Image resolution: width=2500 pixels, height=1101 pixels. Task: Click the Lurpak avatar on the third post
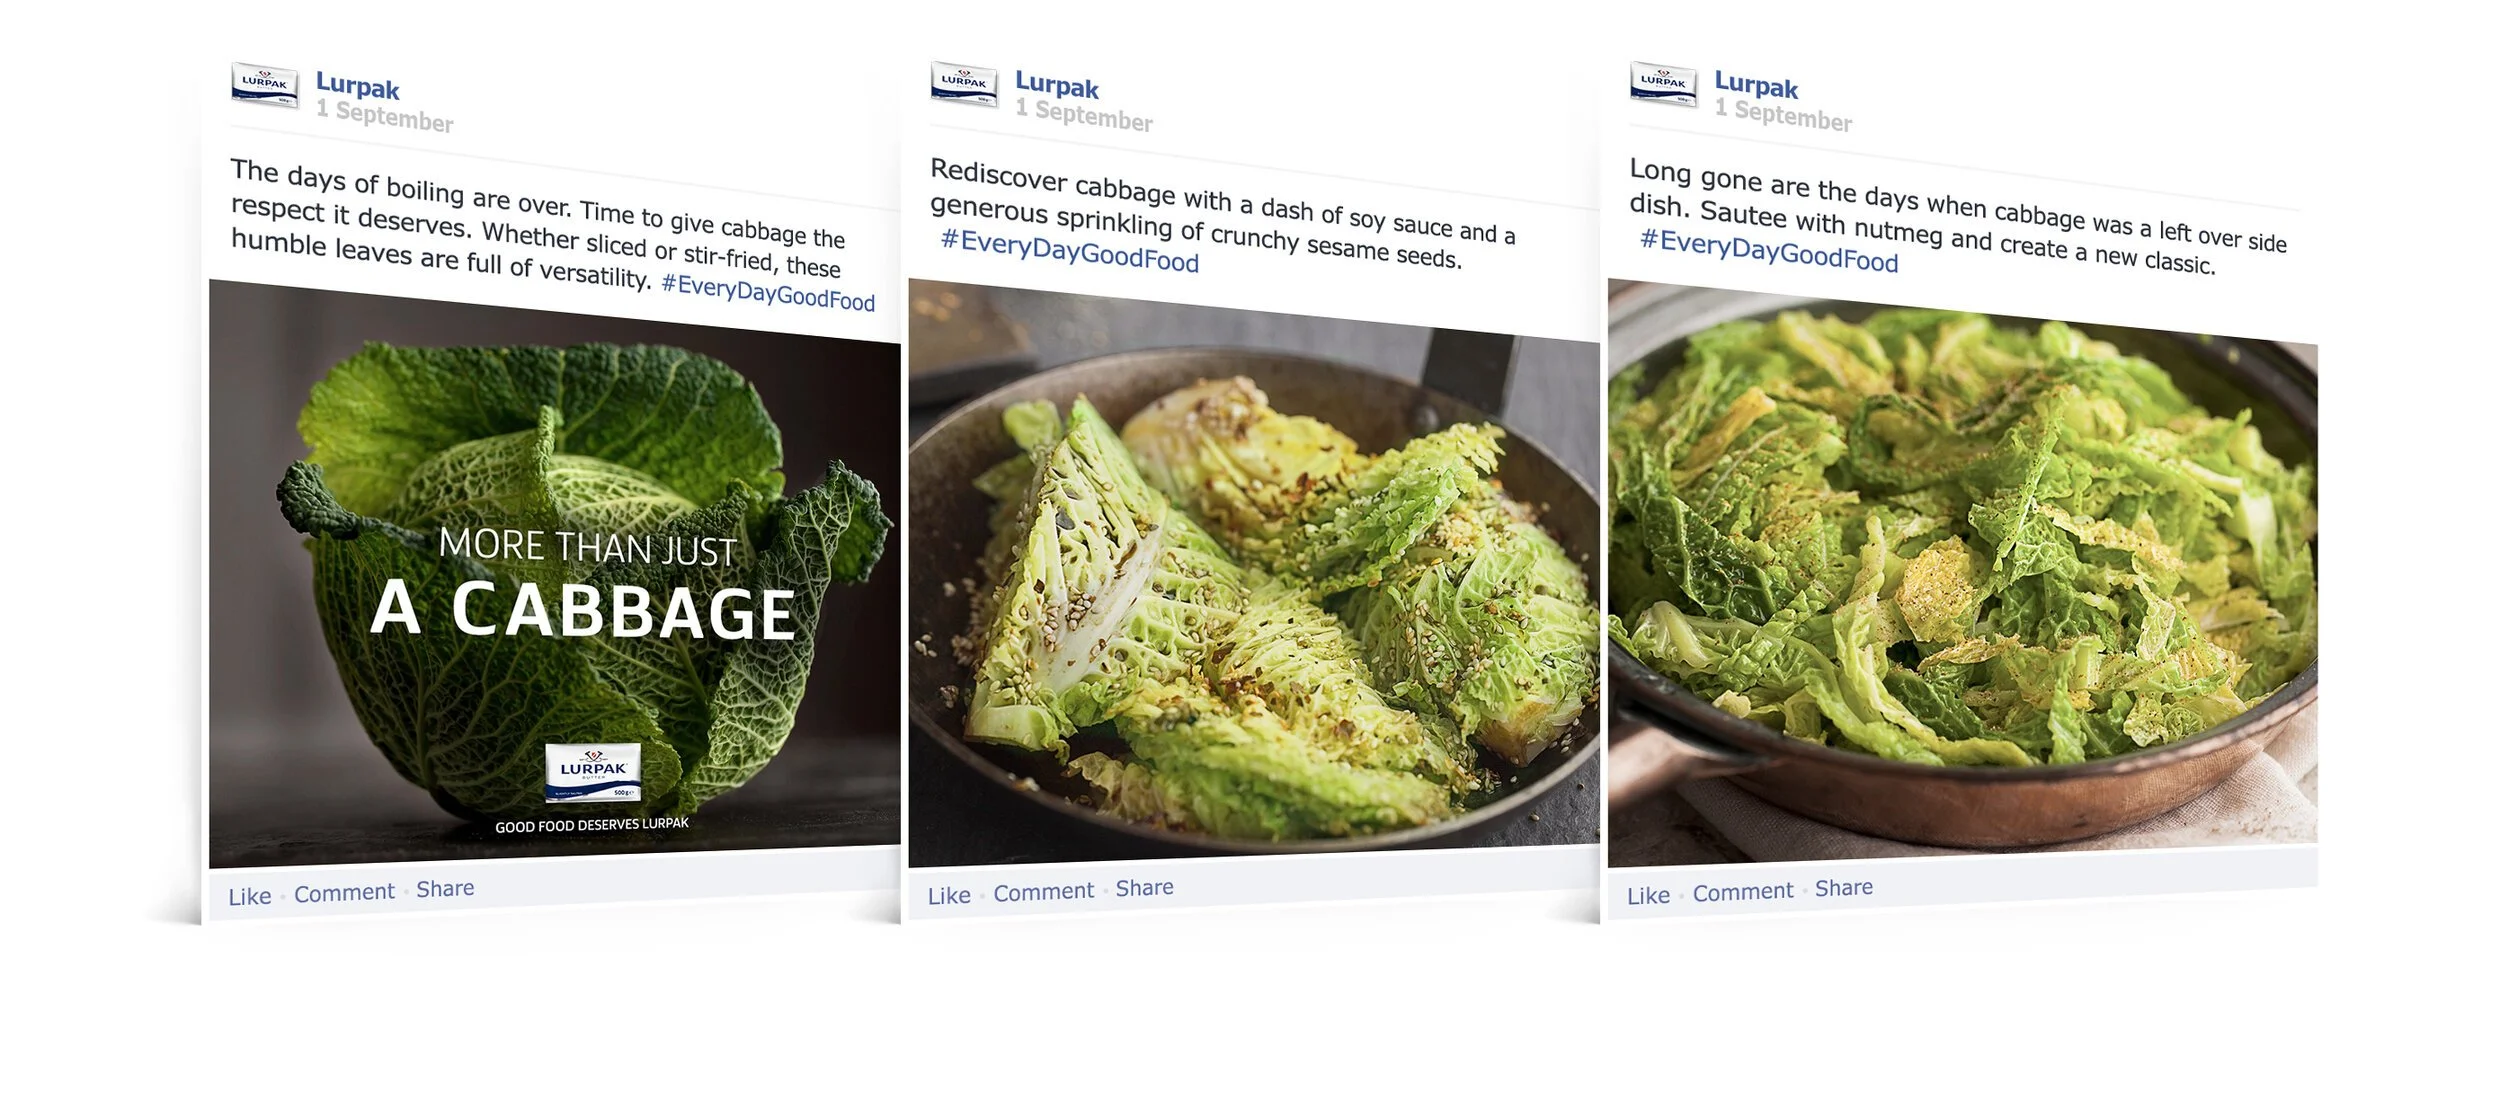pos(1663,84)
